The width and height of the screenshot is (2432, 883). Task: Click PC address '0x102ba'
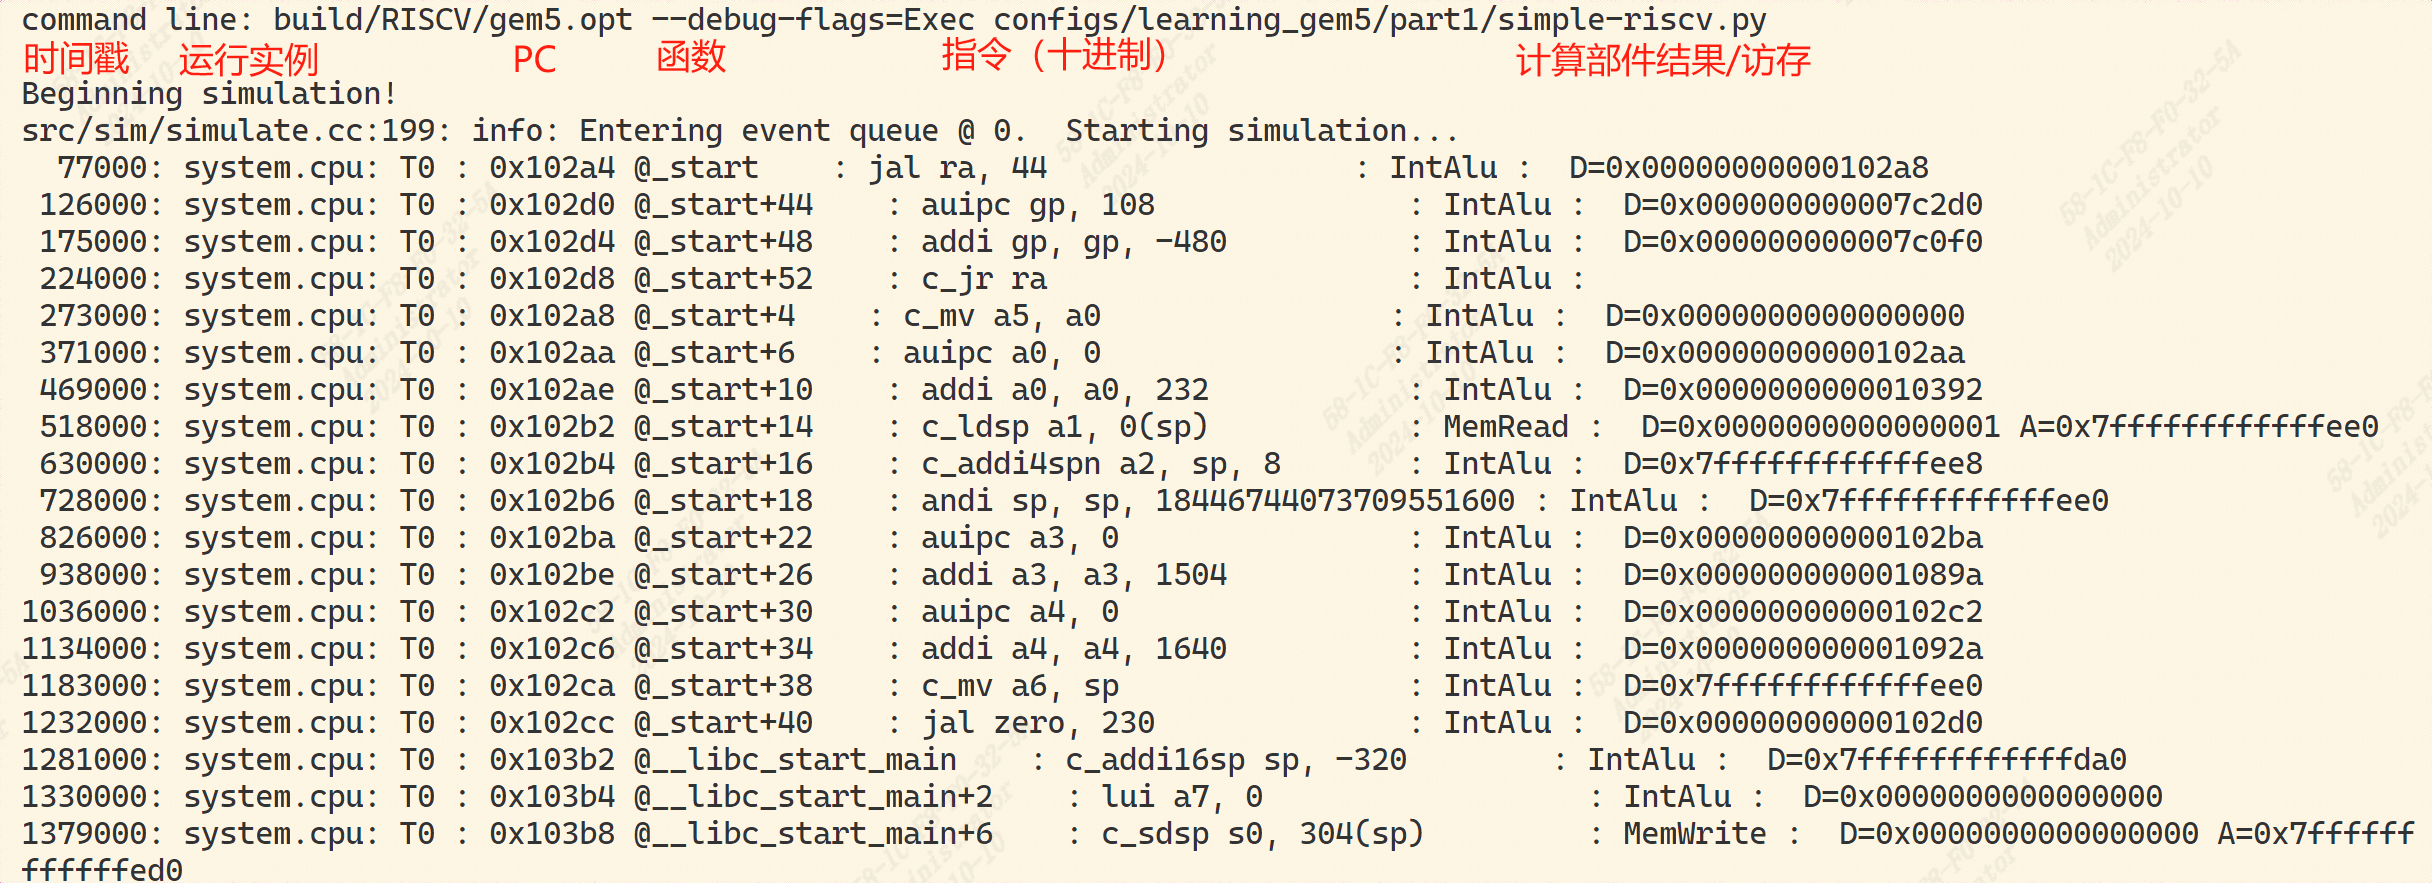tap(552, 538)
